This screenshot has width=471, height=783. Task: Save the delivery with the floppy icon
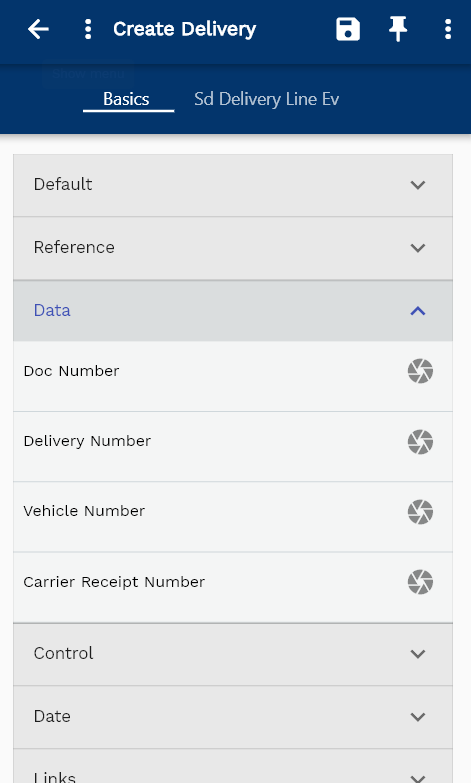point(348,29)
